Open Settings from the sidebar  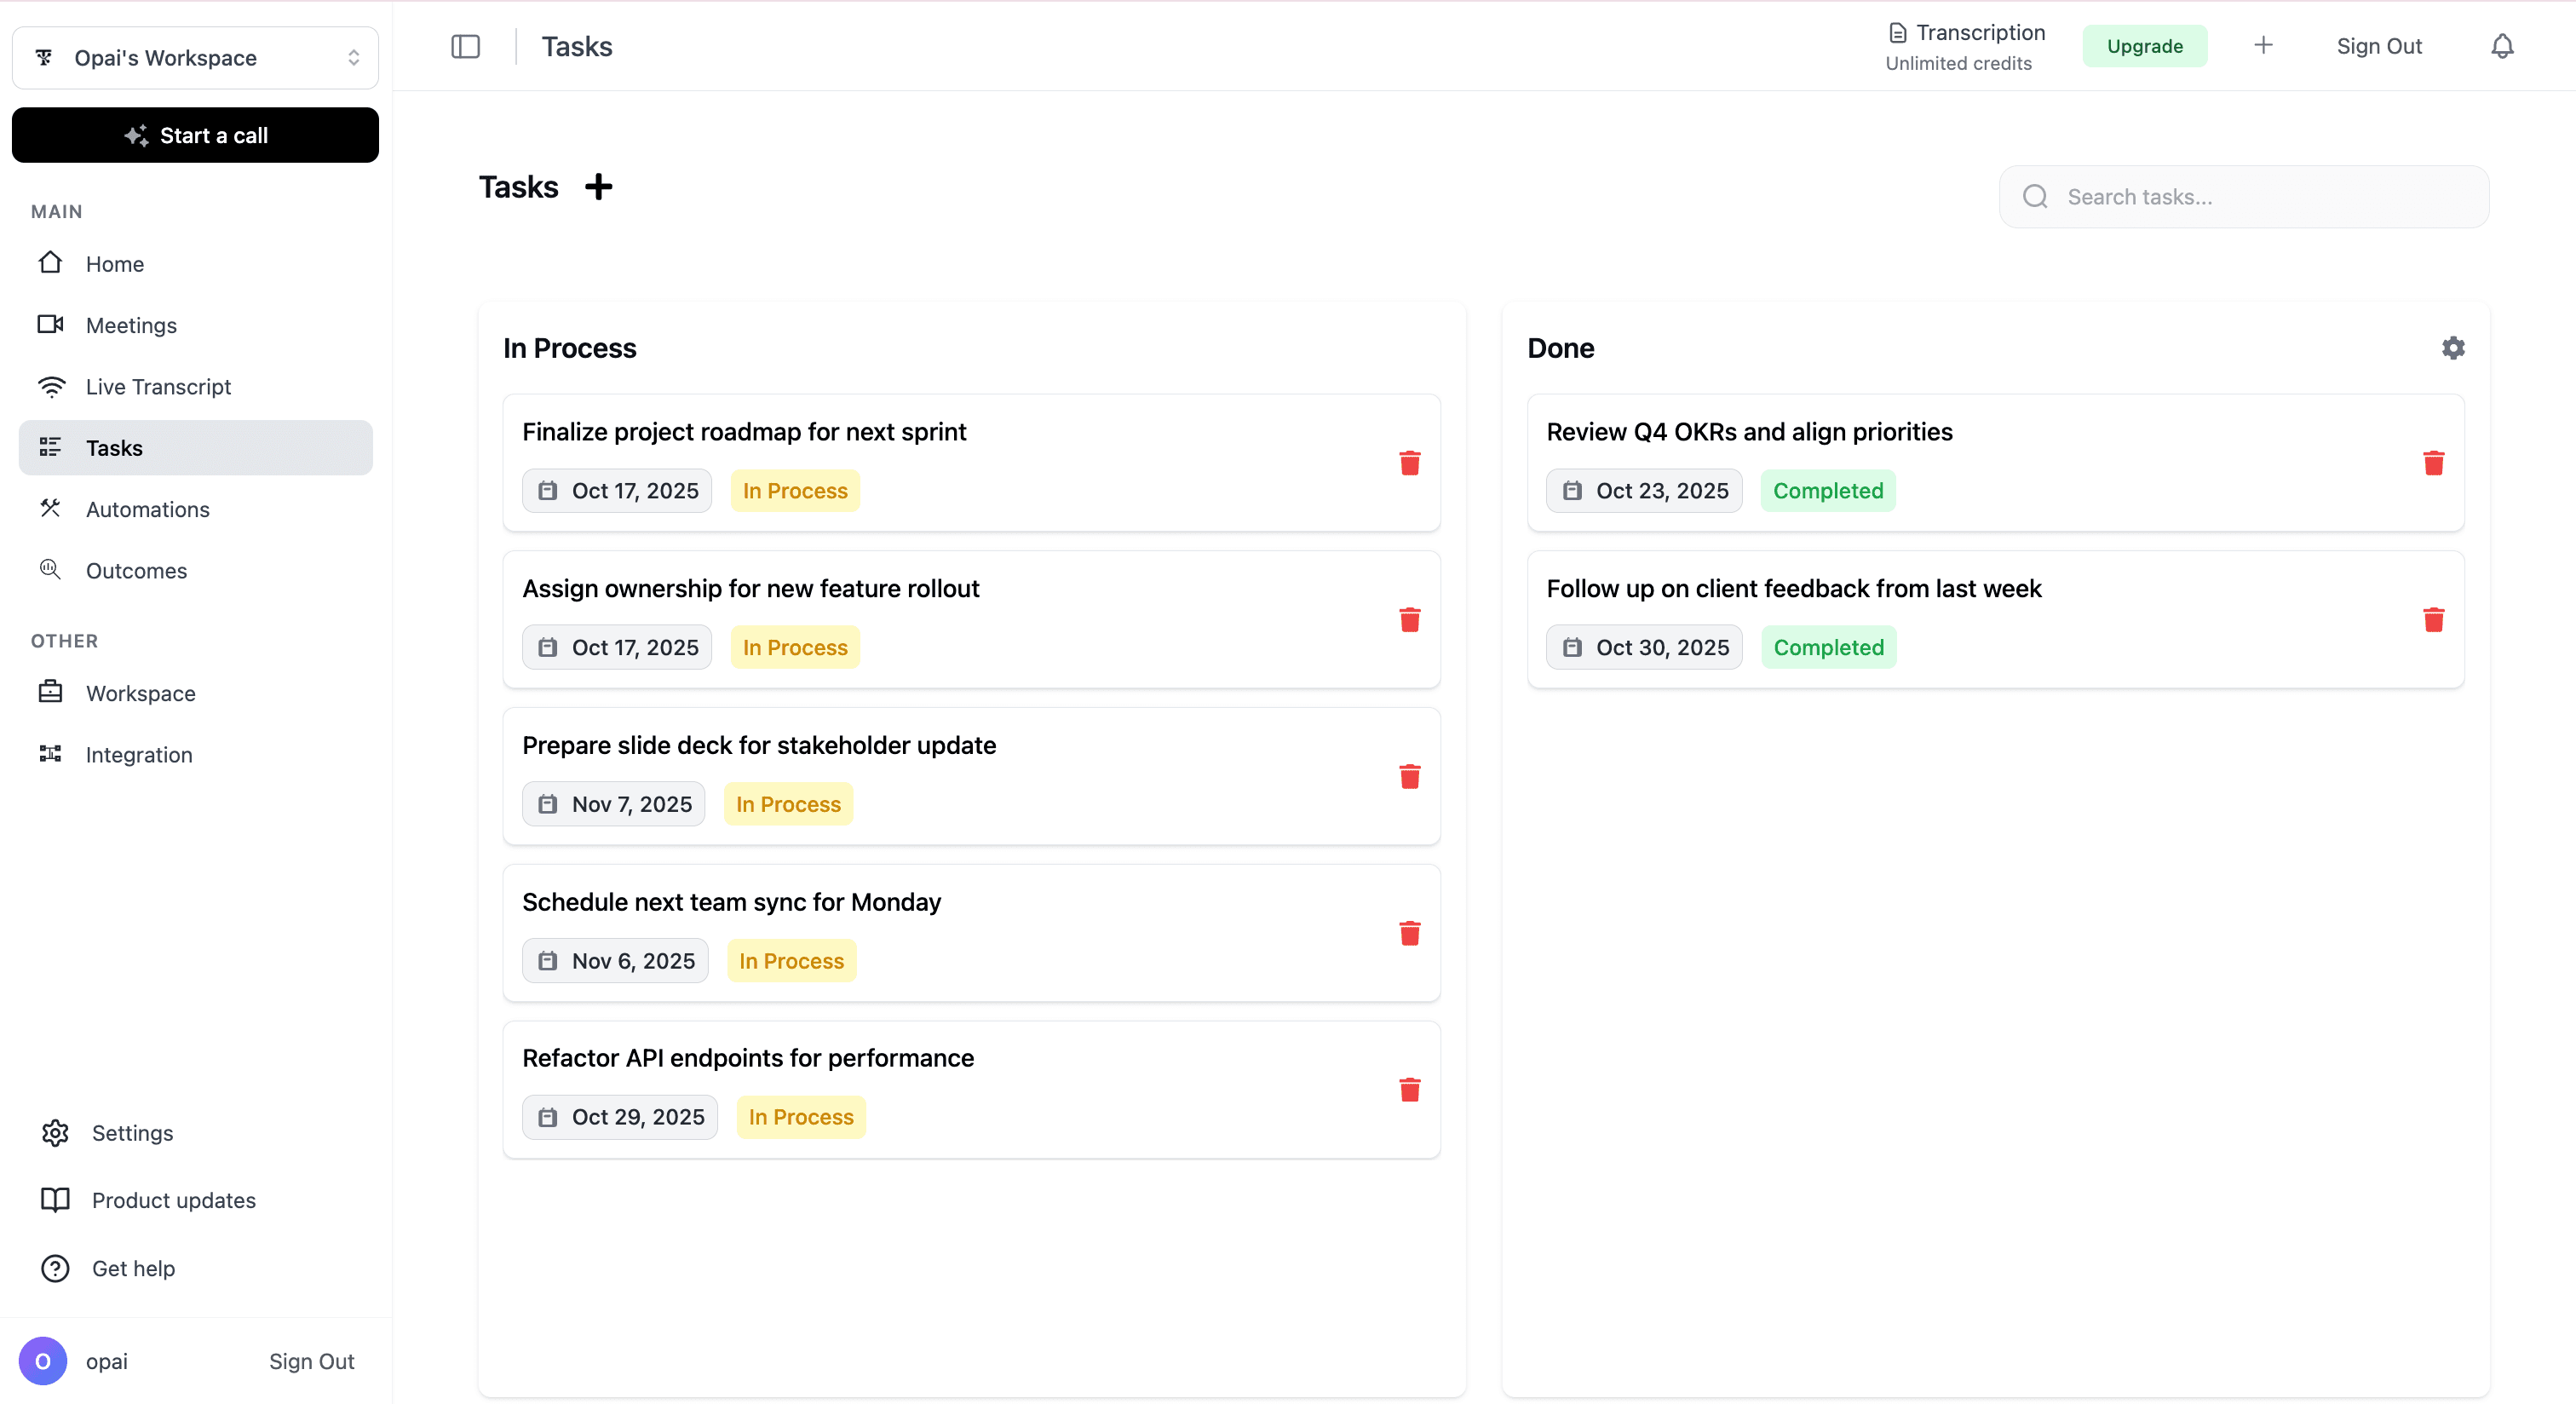tap(134, 1132)
